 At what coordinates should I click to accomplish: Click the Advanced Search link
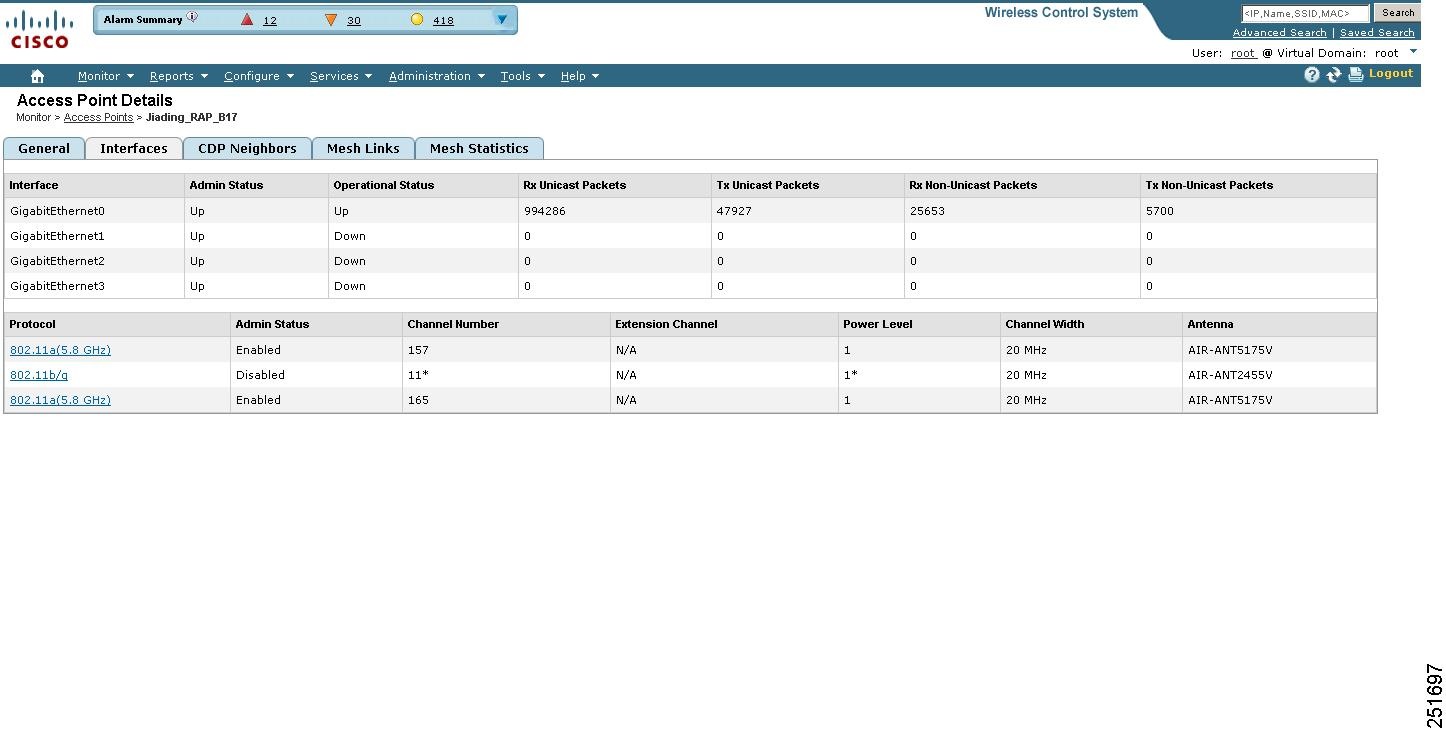[x=1279, y=32]
